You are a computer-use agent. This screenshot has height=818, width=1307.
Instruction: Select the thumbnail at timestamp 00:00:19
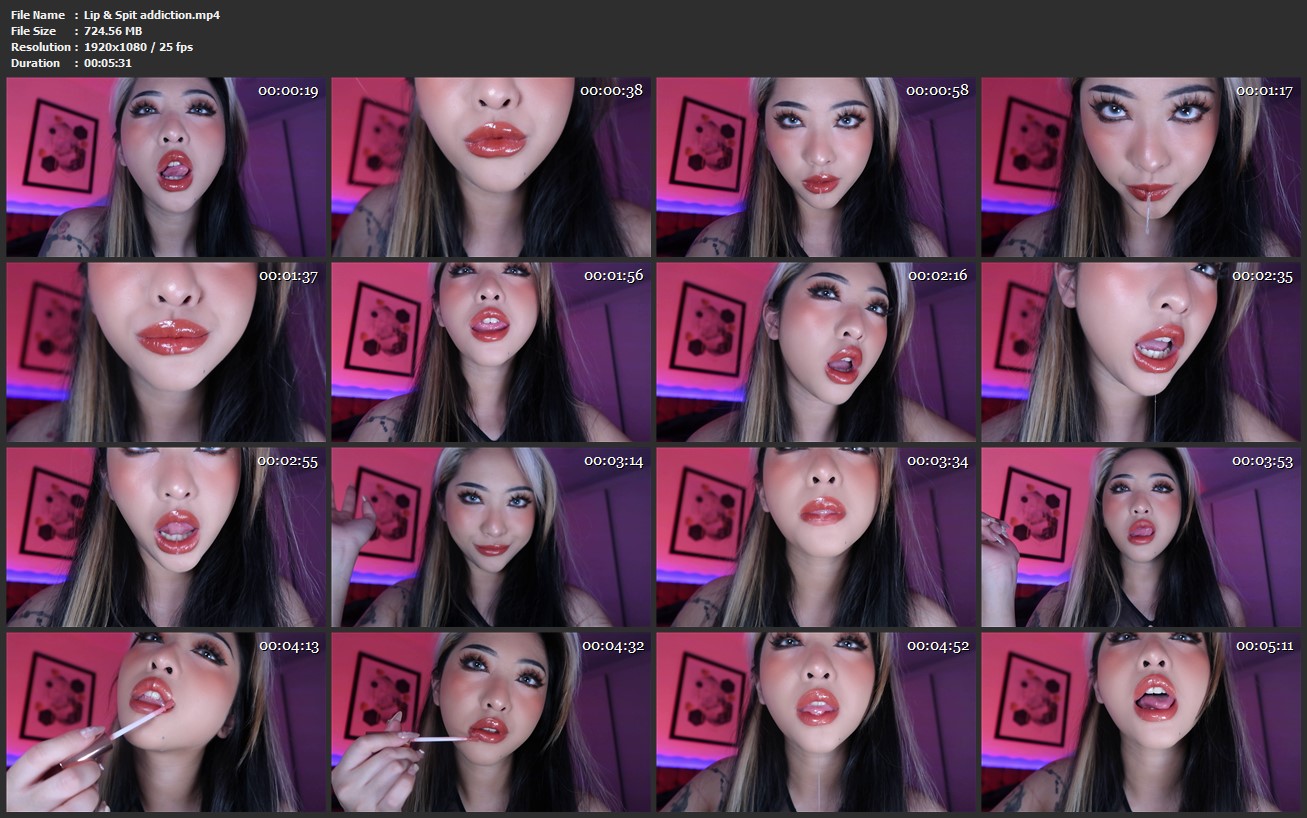point(166,167)
